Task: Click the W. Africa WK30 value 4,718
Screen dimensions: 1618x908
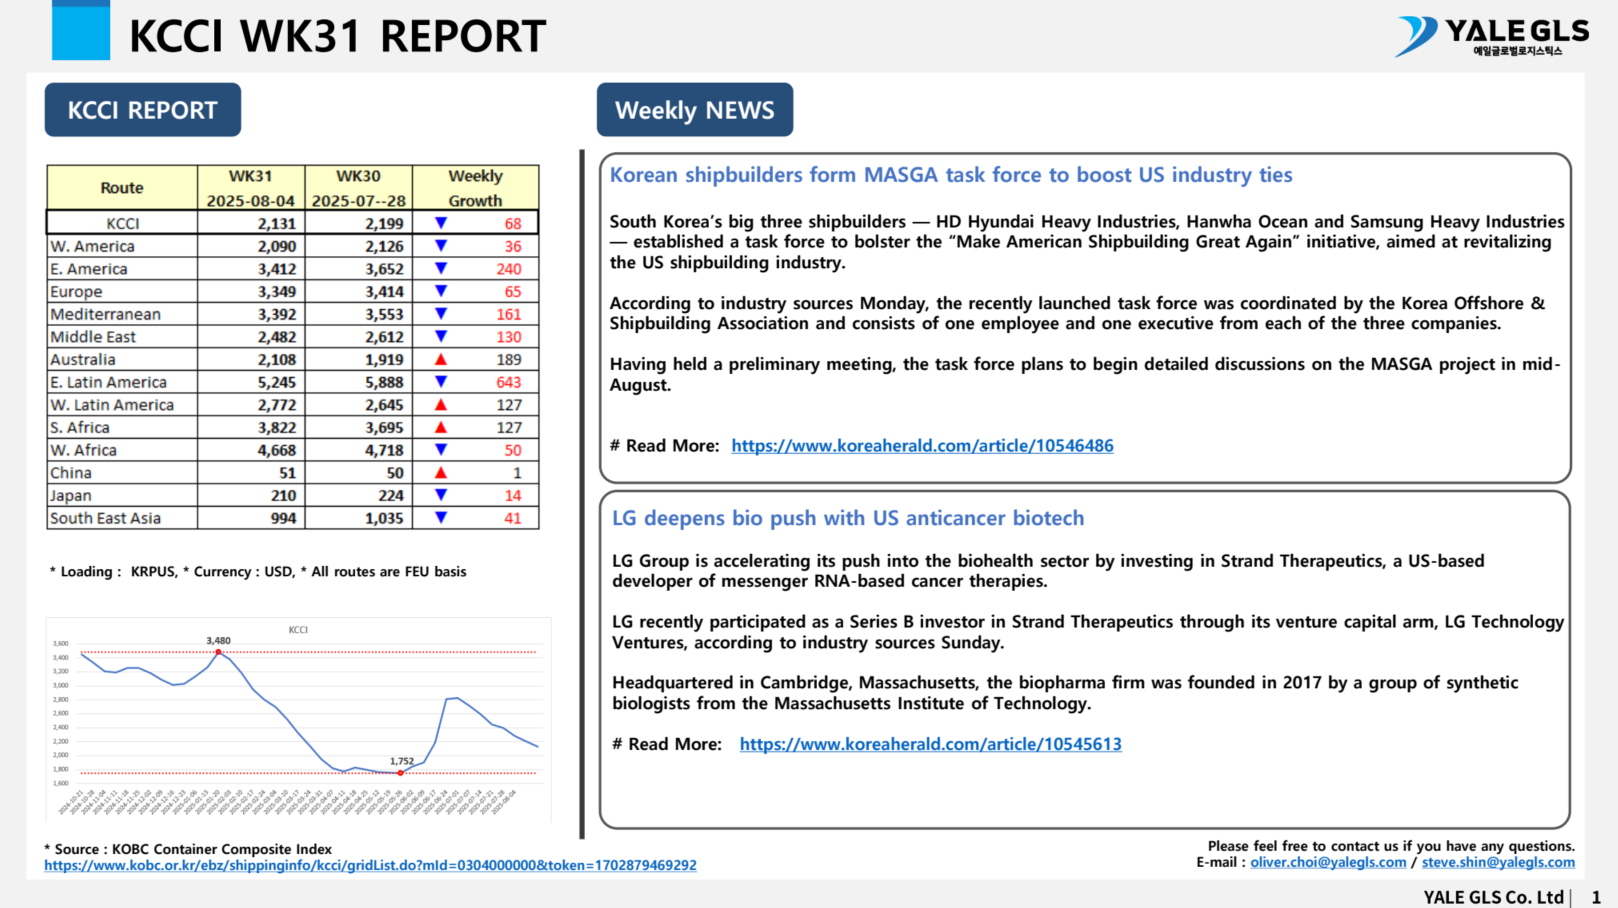Action: point(384,450)
